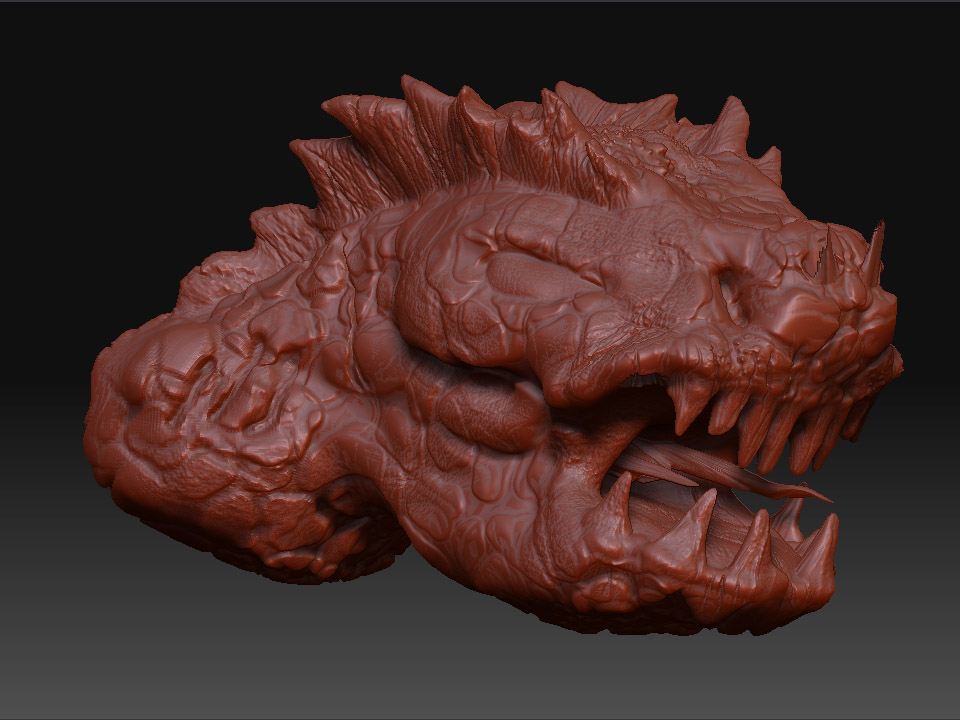
Task: Select the red dragon head sculpt
Action: click(x=493, y=355)
